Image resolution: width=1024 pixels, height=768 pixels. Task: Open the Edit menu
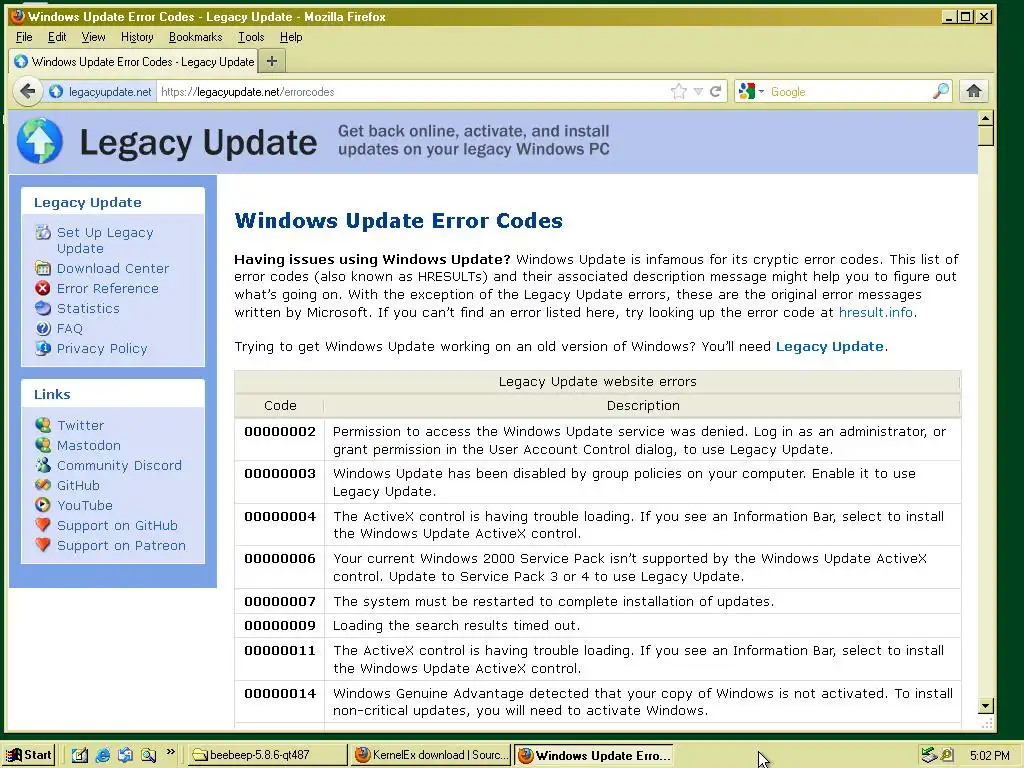(x=57, y=37)
